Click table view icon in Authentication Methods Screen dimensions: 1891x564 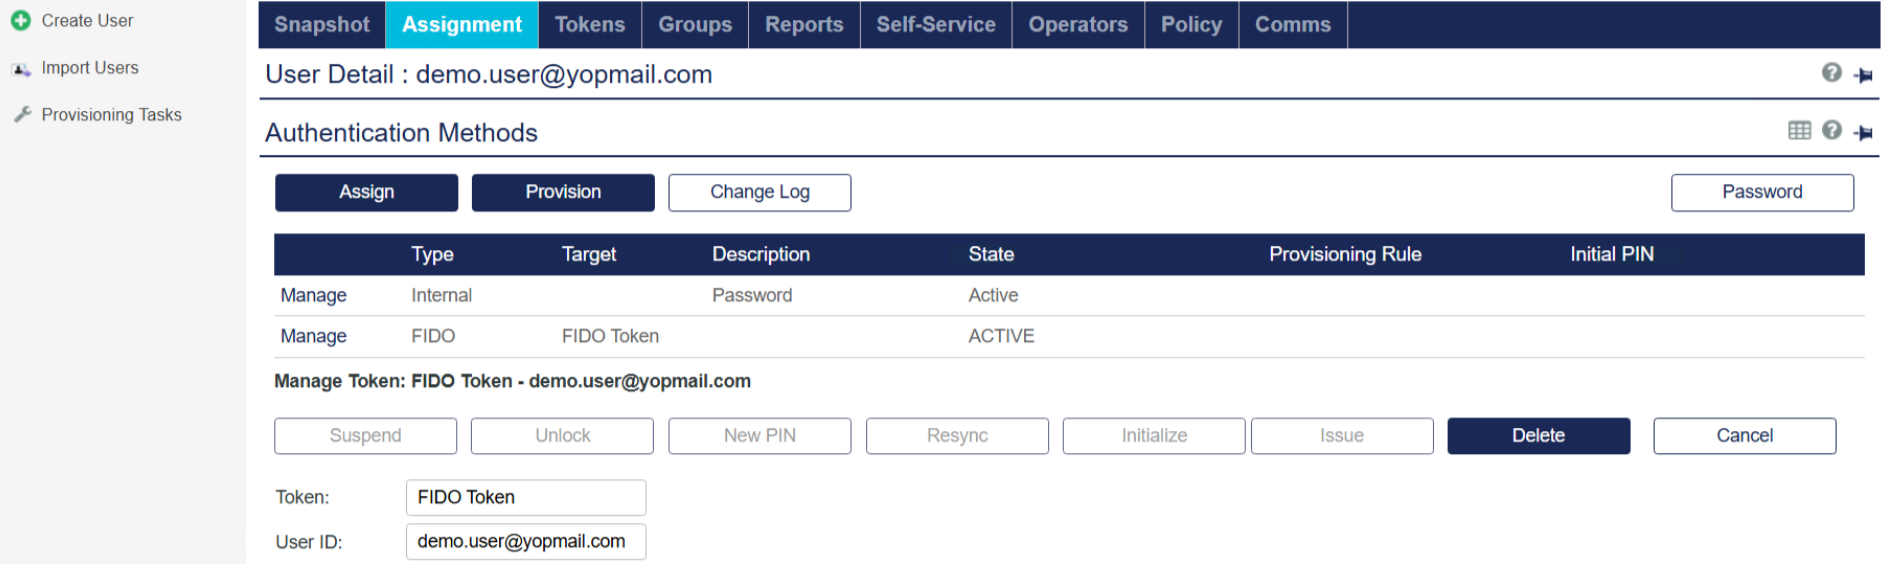[1799, 131]
